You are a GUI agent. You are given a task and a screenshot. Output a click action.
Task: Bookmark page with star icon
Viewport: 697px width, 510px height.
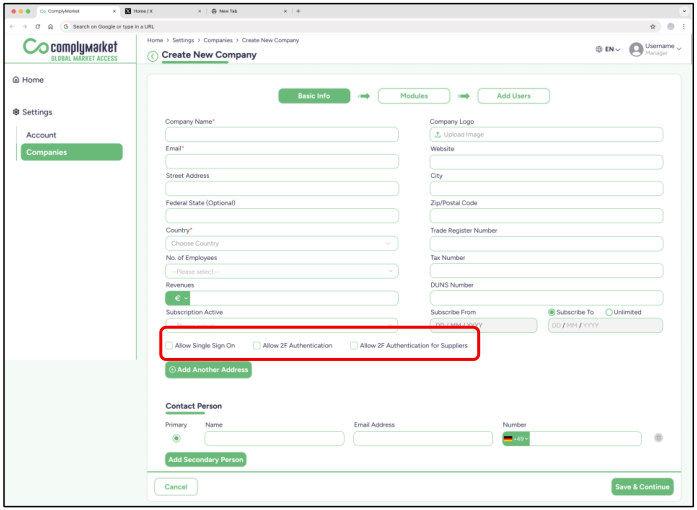(x=653, y=27)
